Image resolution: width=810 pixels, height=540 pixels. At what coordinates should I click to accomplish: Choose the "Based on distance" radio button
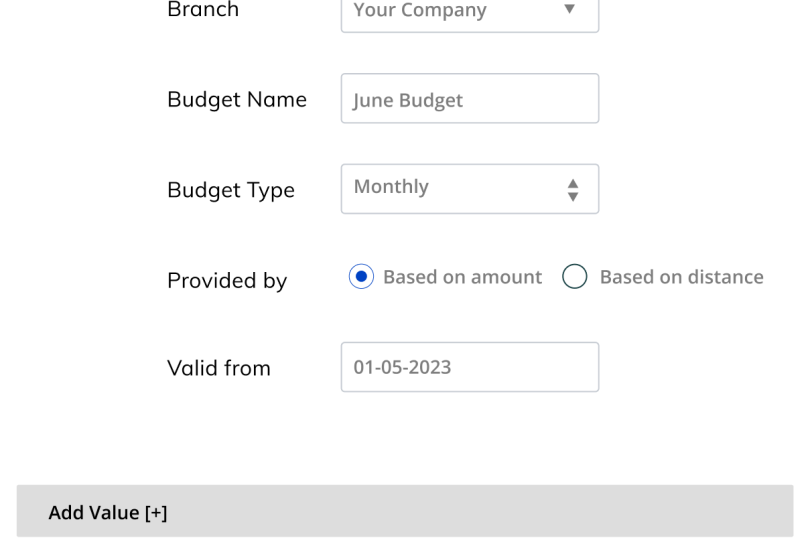tap(575, 277)
